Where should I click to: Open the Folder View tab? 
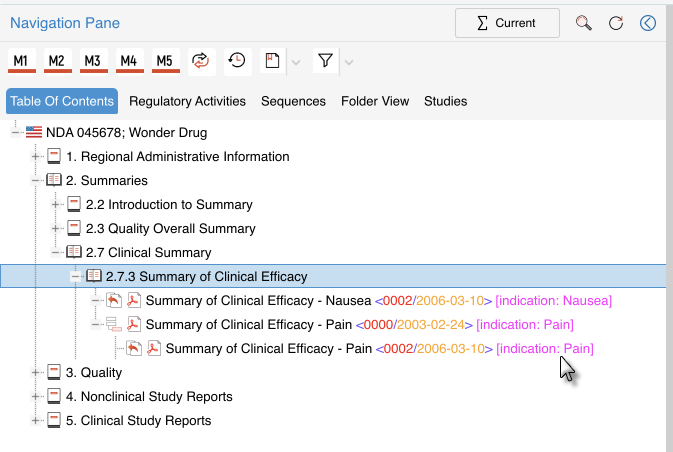tap(375, 101)
